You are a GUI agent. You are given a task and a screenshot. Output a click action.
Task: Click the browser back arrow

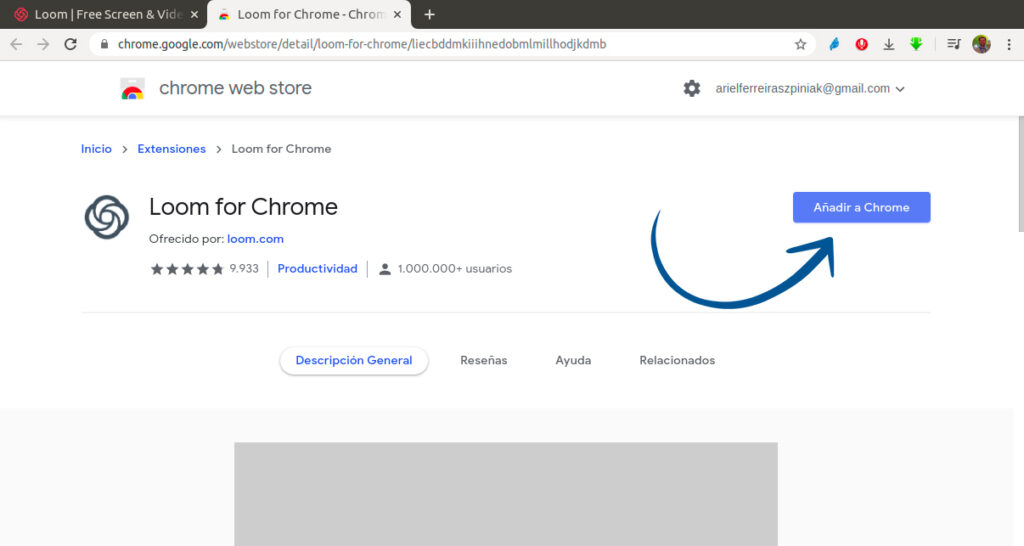pos(16,44)
